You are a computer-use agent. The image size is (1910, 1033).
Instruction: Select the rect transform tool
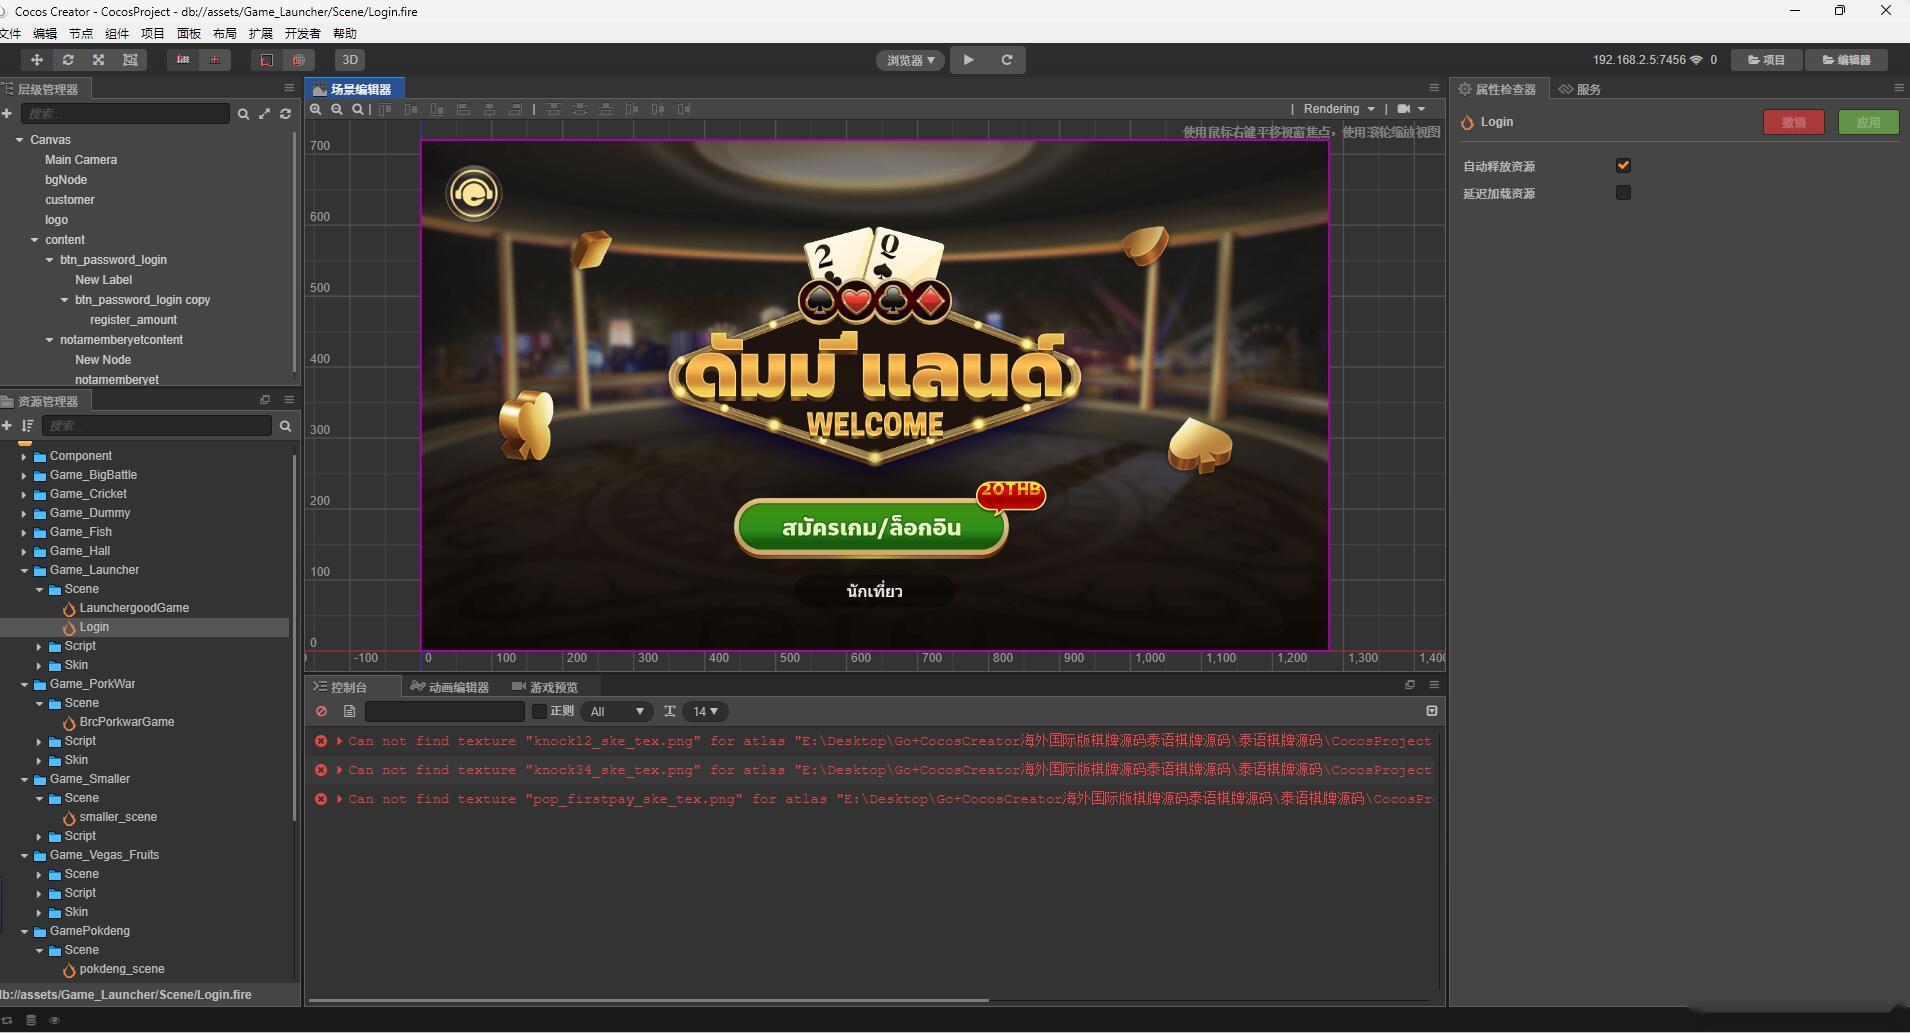130,60
